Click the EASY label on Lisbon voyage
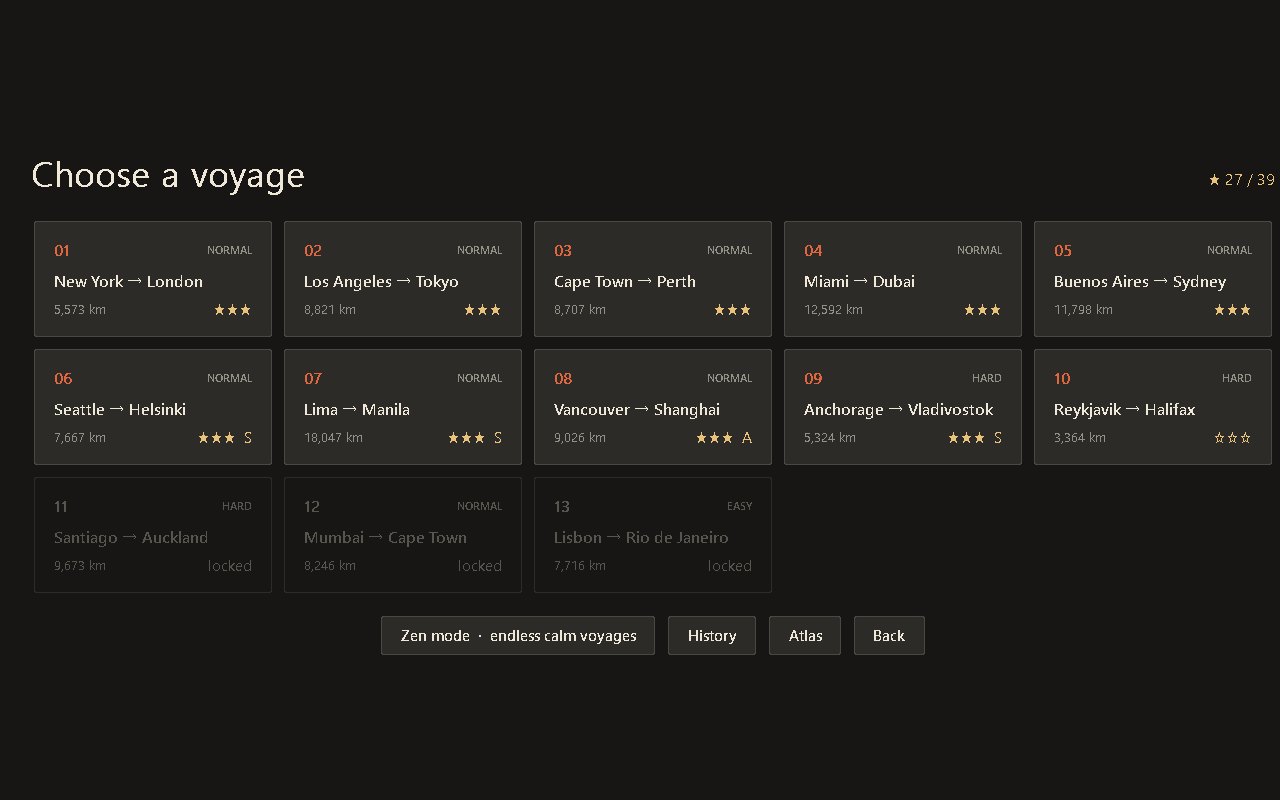The height and width of the screenshot is (800, 1280). pos(740,506)
